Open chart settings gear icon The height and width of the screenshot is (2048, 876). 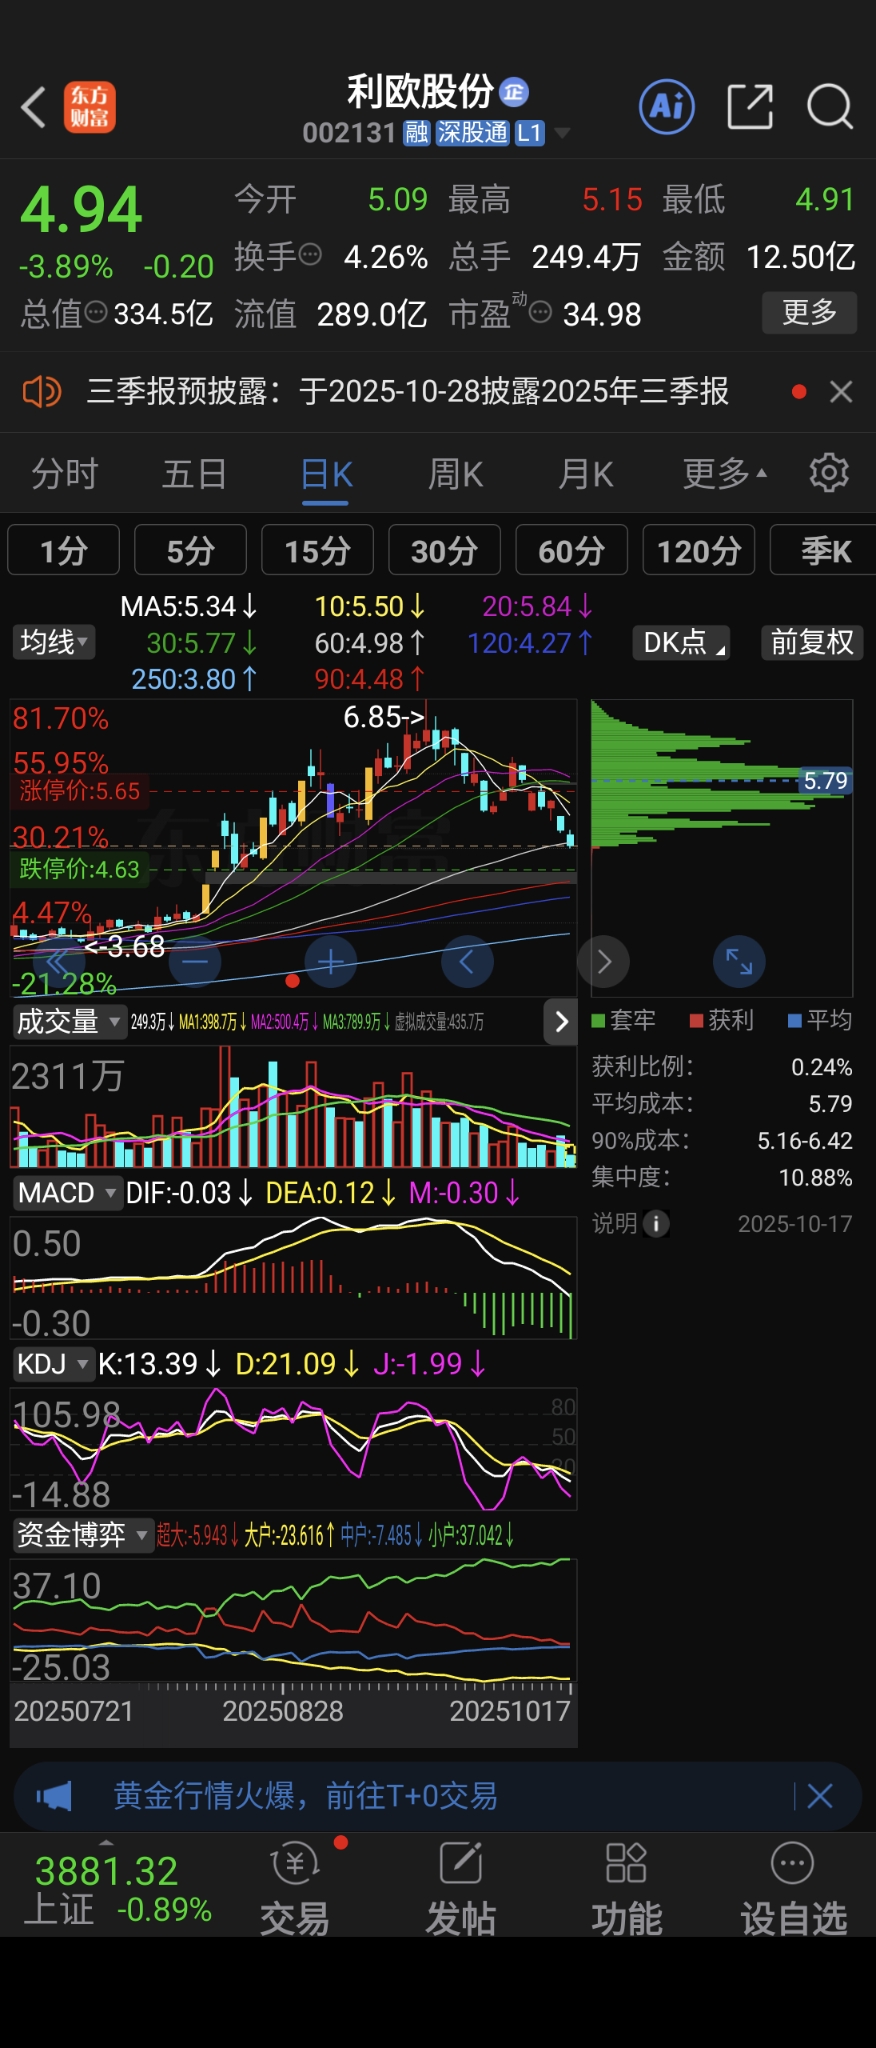(829, 472)
